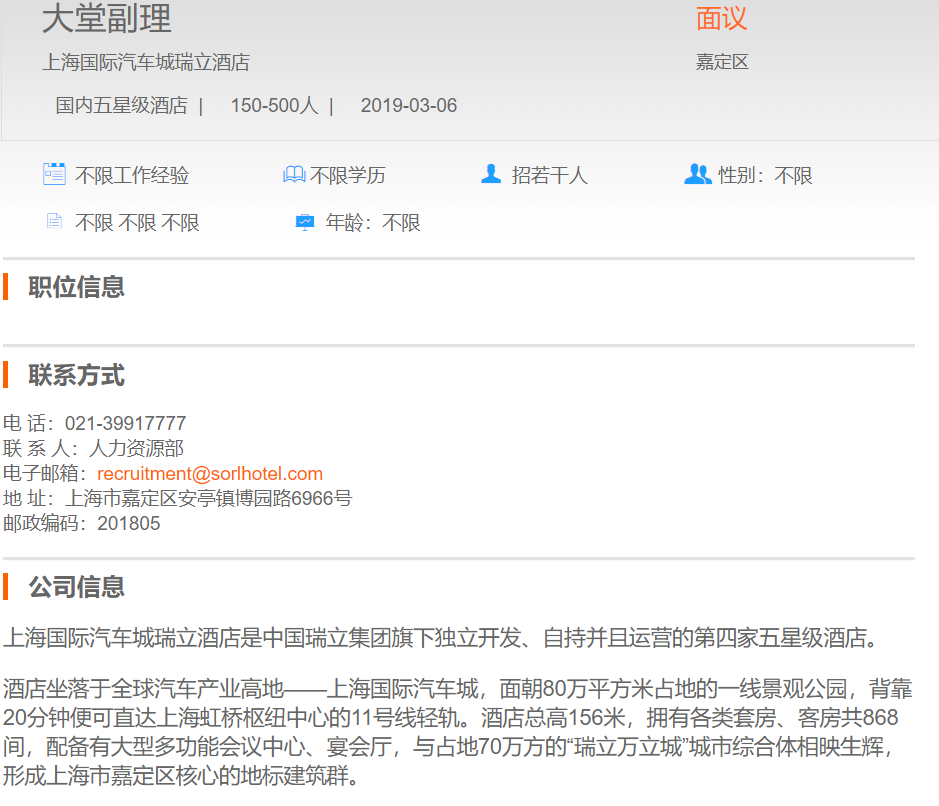
Task: Click the two-person icon beside 性别：不限
Action: (697, 174)
